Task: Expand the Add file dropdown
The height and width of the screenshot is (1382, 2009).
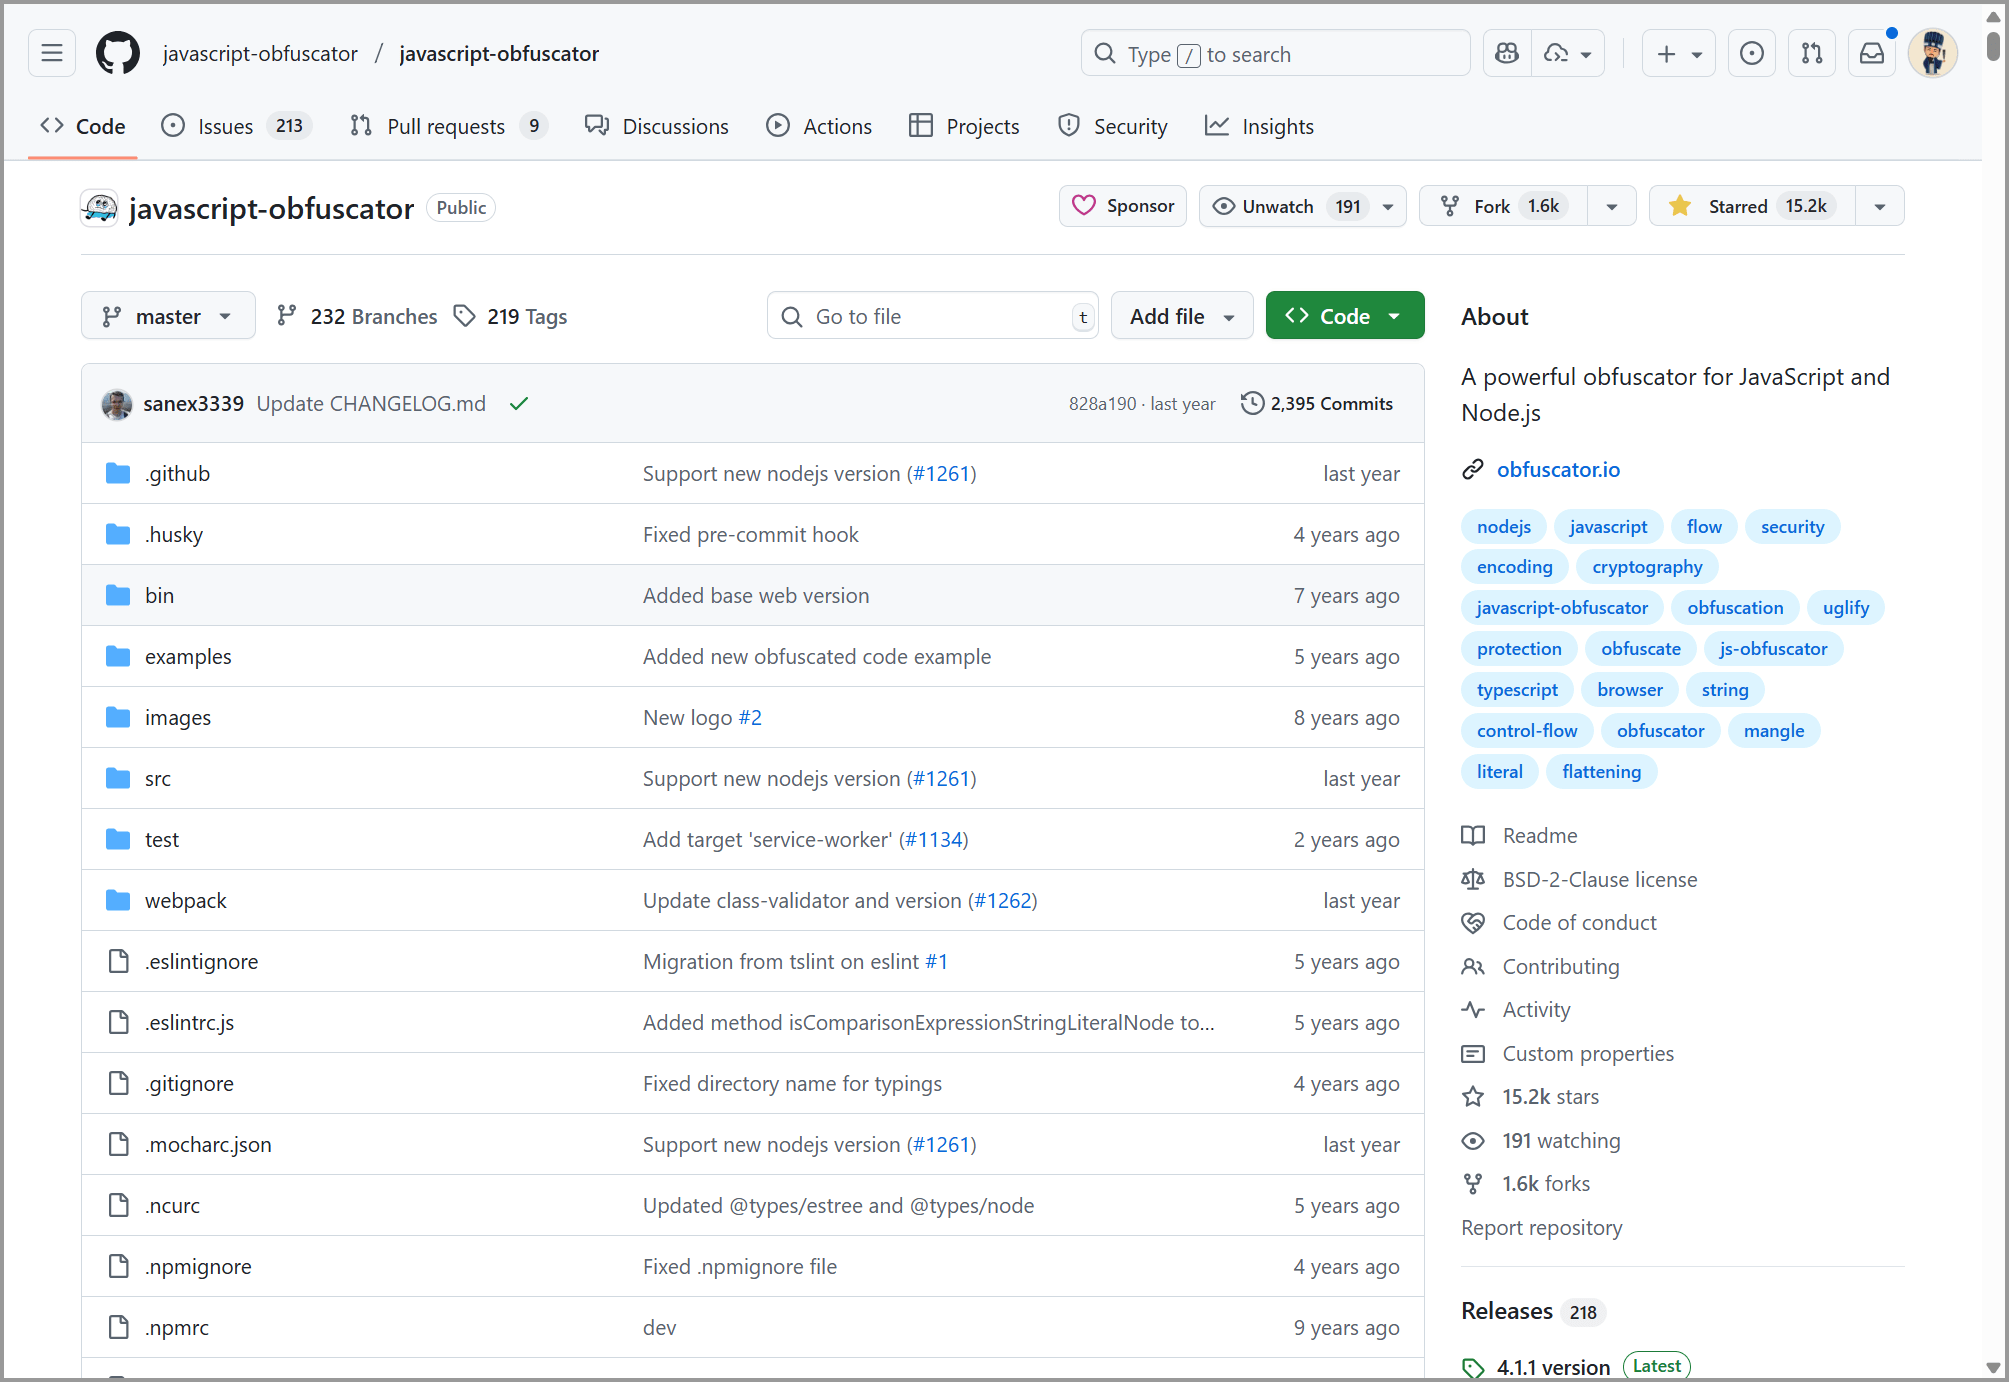Action: [1182, 316]
